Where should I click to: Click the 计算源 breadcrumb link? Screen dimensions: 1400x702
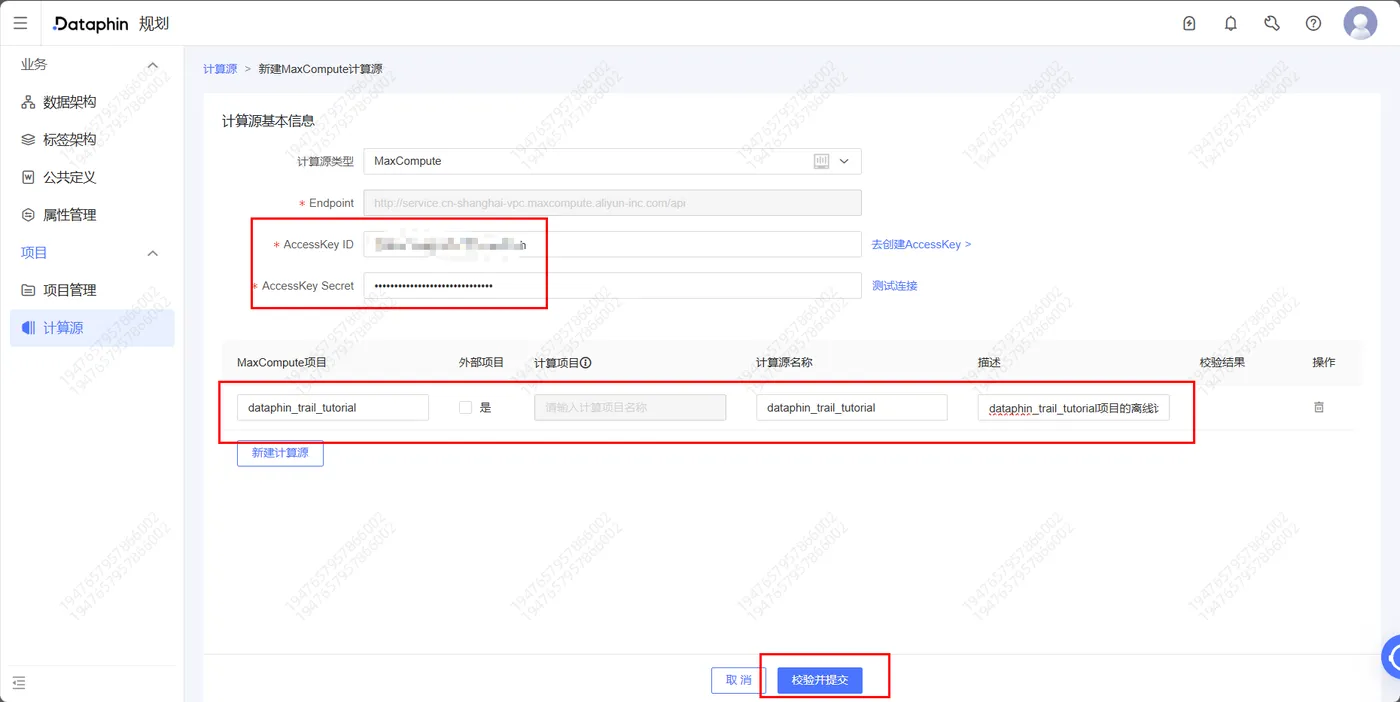220,69
